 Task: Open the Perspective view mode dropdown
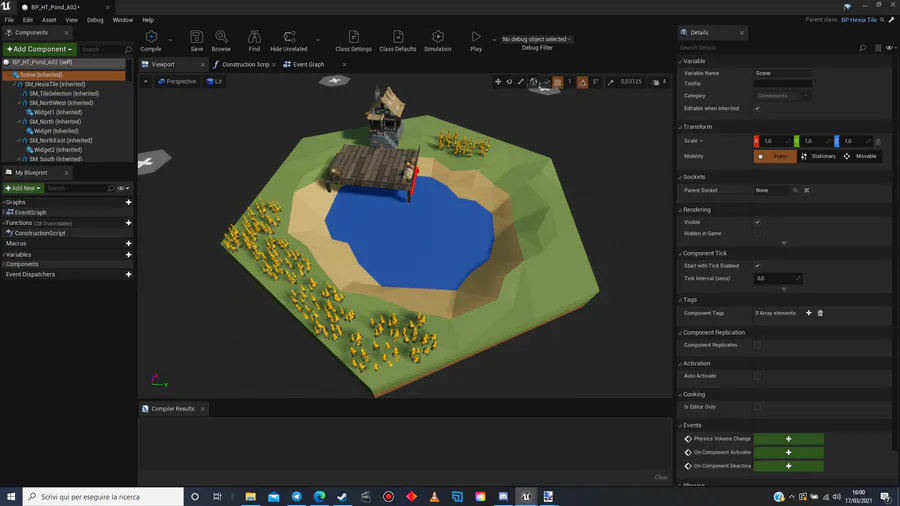pos(177,81)
